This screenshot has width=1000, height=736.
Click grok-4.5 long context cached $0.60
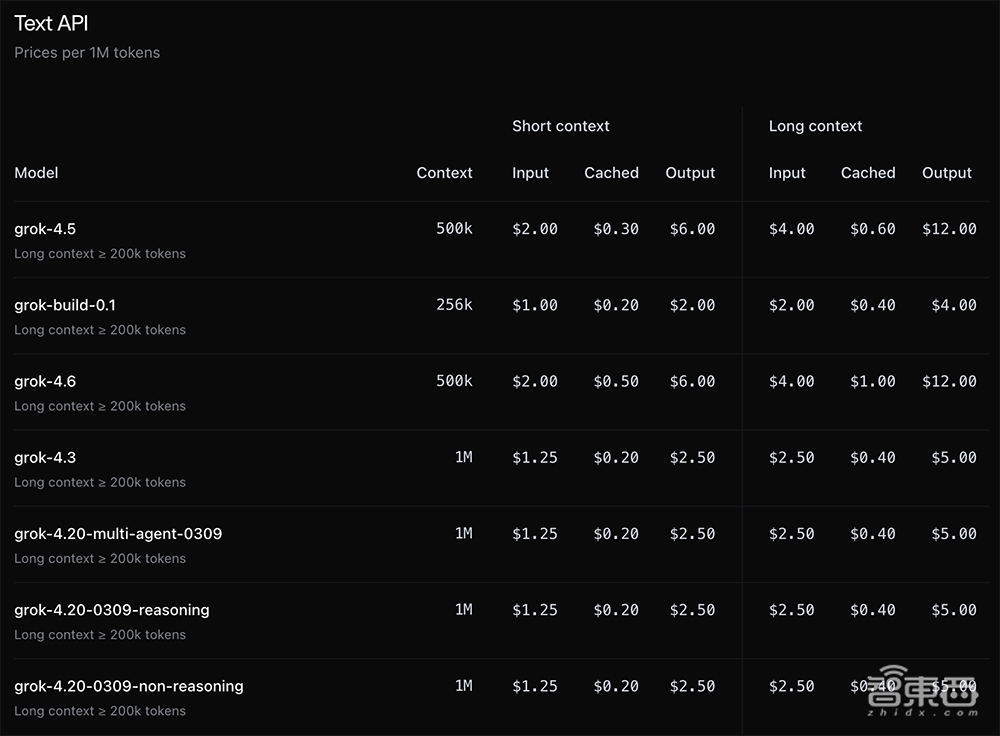(872, 229)
